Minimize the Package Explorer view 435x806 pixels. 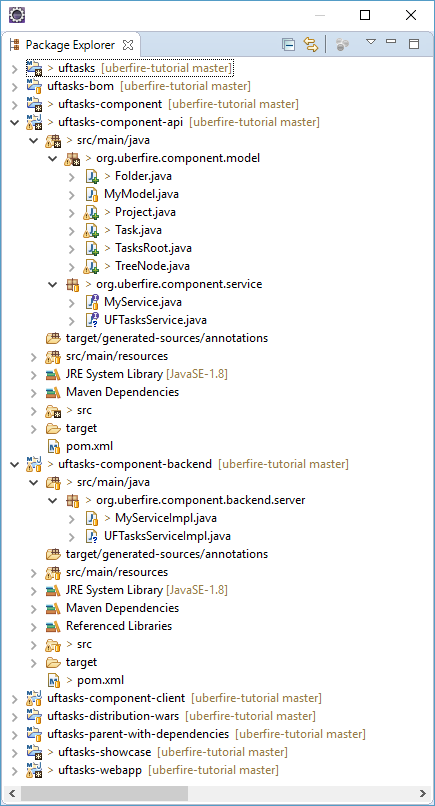[x=391, y=42]
